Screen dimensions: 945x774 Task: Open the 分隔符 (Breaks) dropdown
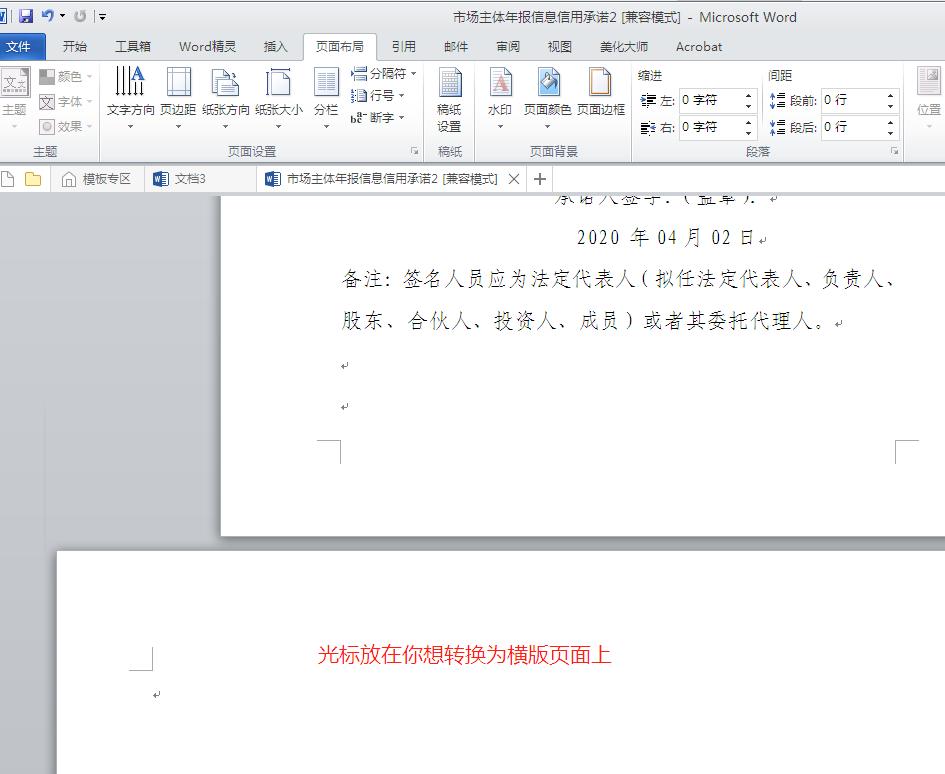tap(380, 73)
